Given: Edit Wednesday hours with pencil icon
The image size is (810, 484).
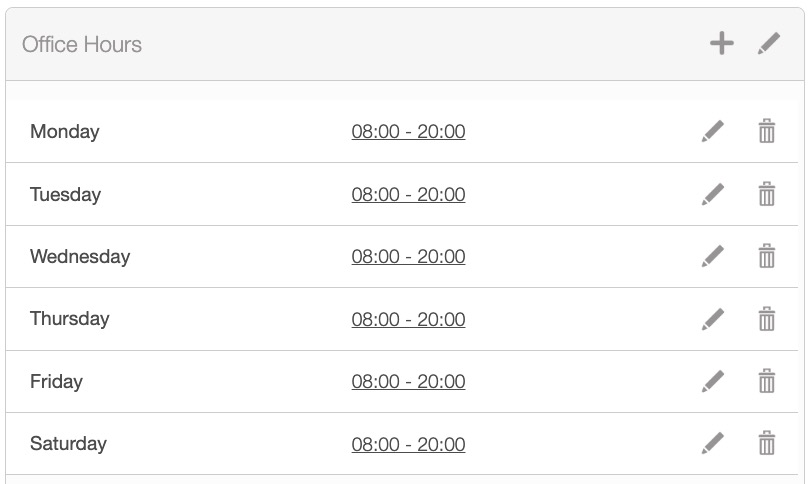Looking at the screenshot, I should (712, 256).
